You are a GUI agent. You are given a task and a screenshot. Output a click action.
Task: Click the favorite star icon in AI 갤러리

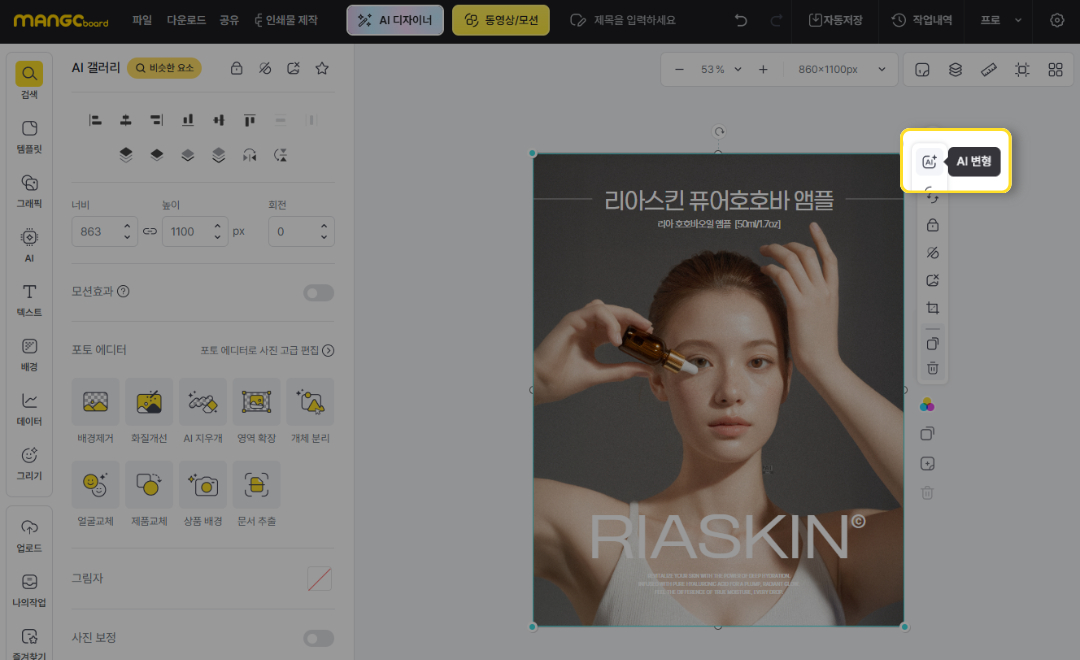click(x=322, y=68)
